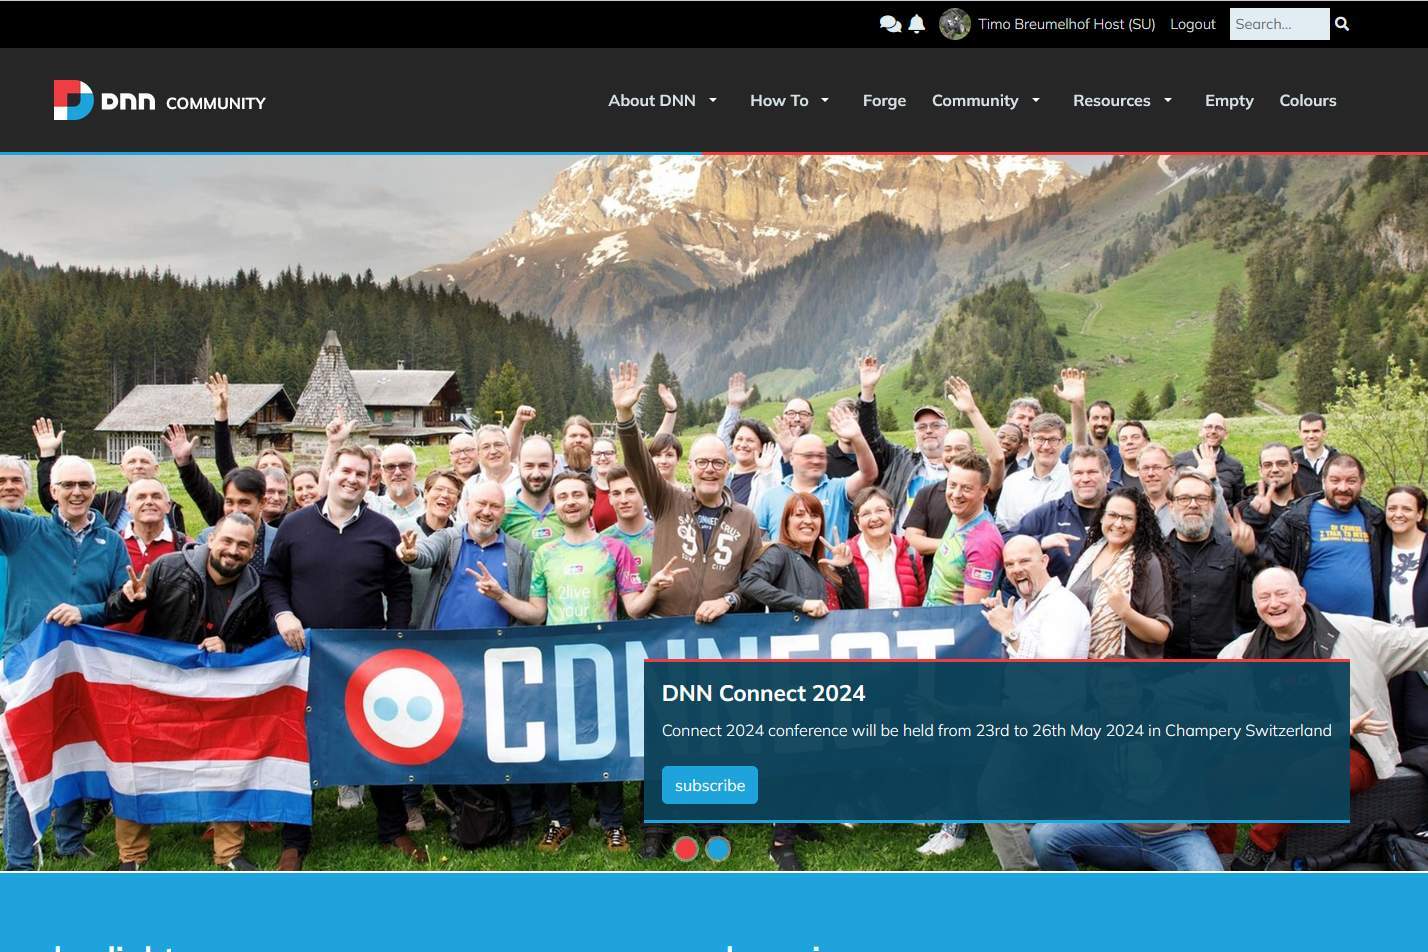The height and width of the screenshot is (952, 1428).
Task: Click the Connect 2024 conference description text
Action: (x=996, y=730)
